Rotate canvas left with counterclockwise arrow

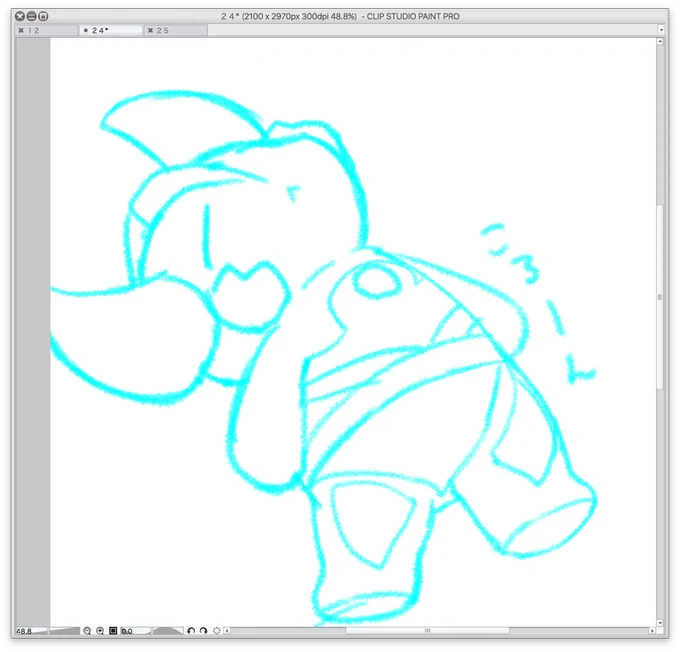pyautogui.click(x=191, y=631)
